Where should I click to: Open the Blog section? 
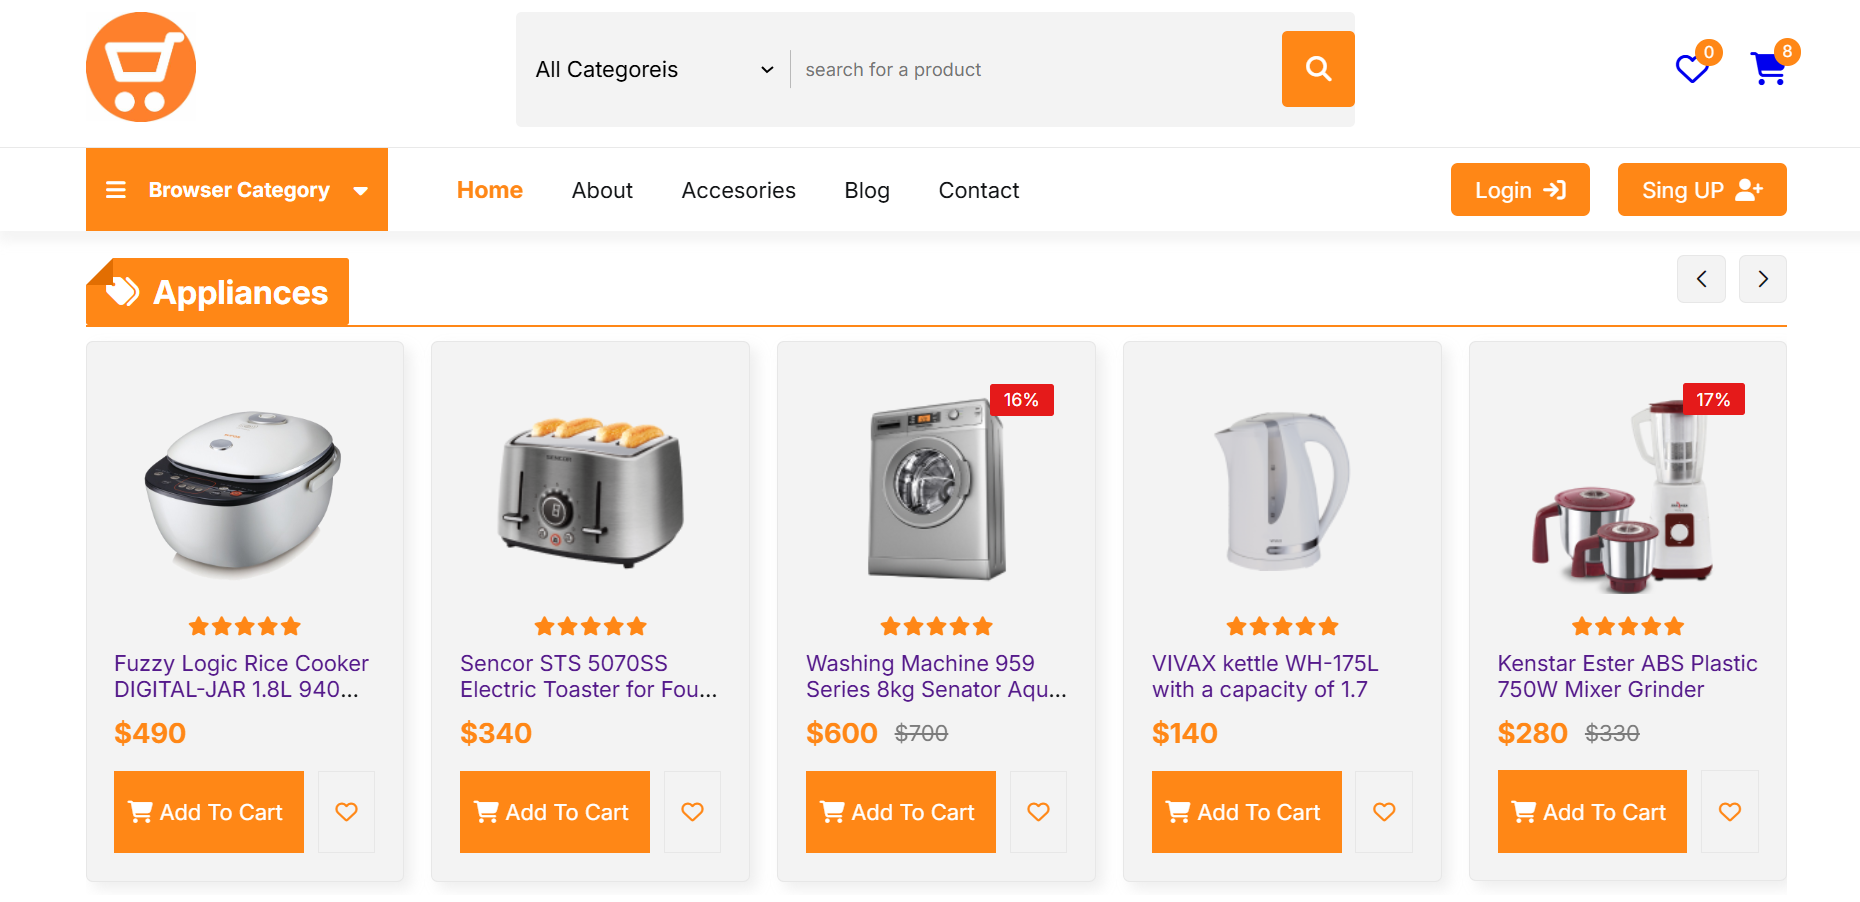click(866, 190)
